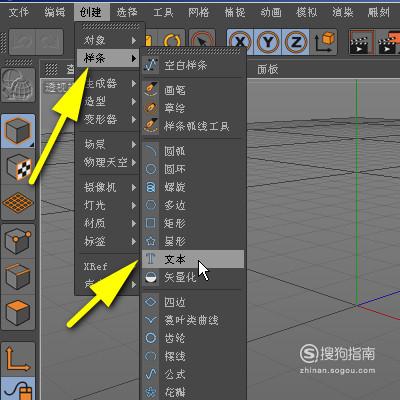Switch to Edges mode
The width and height of the screenshot is (400, 400).
coord(18,276)
